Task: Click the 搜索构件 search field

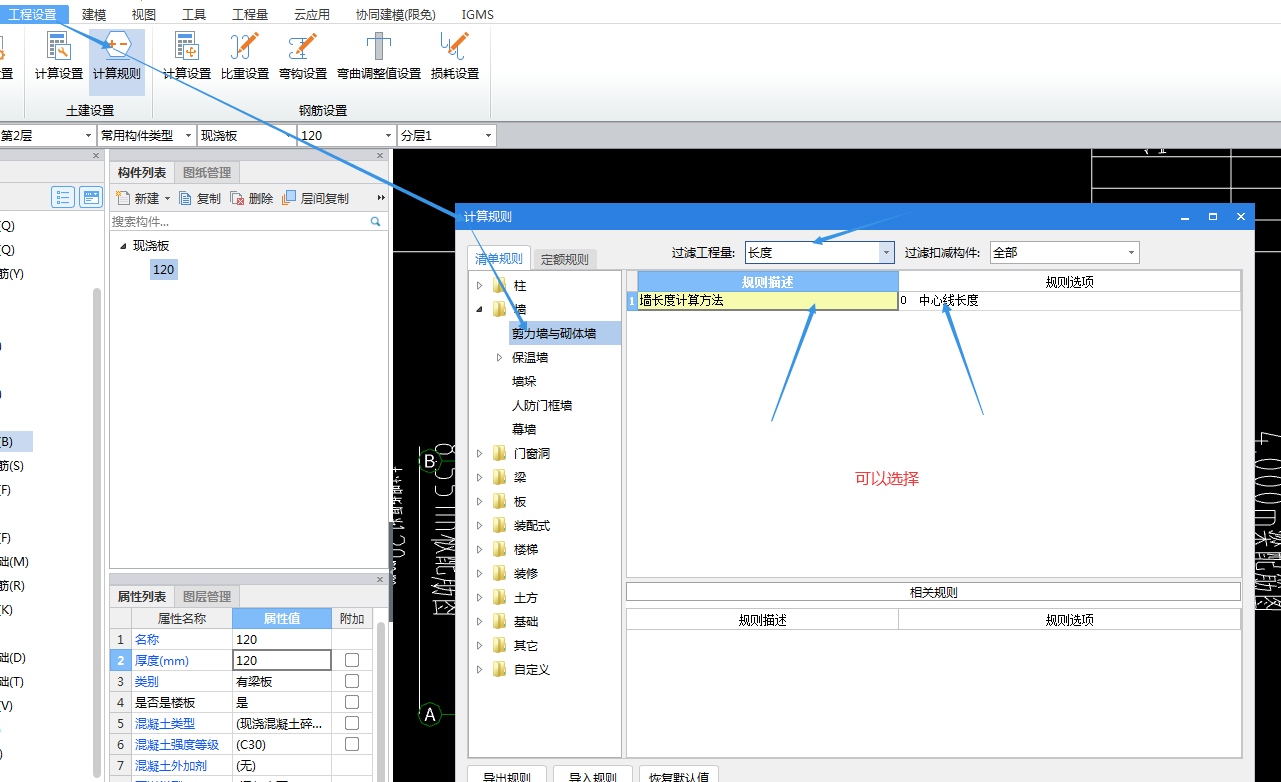Action: pos(240,222)
